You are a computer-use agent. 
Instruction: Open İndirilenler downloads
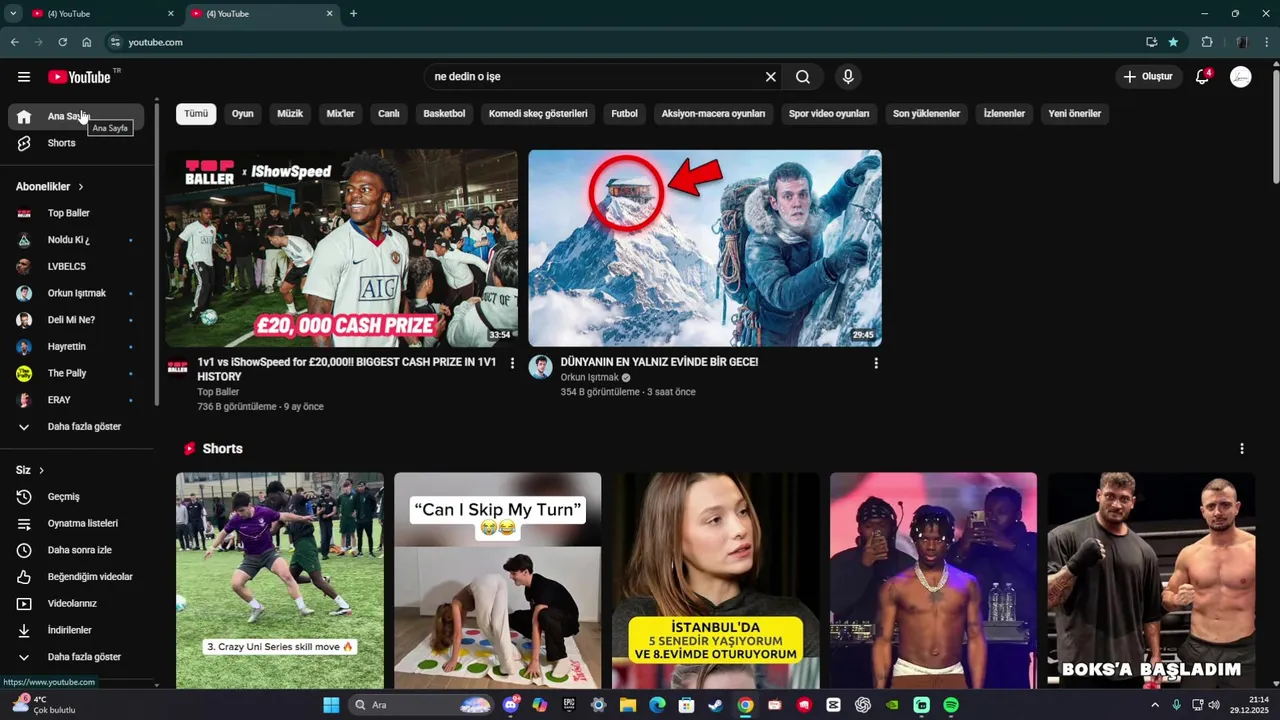click(76, 630)
